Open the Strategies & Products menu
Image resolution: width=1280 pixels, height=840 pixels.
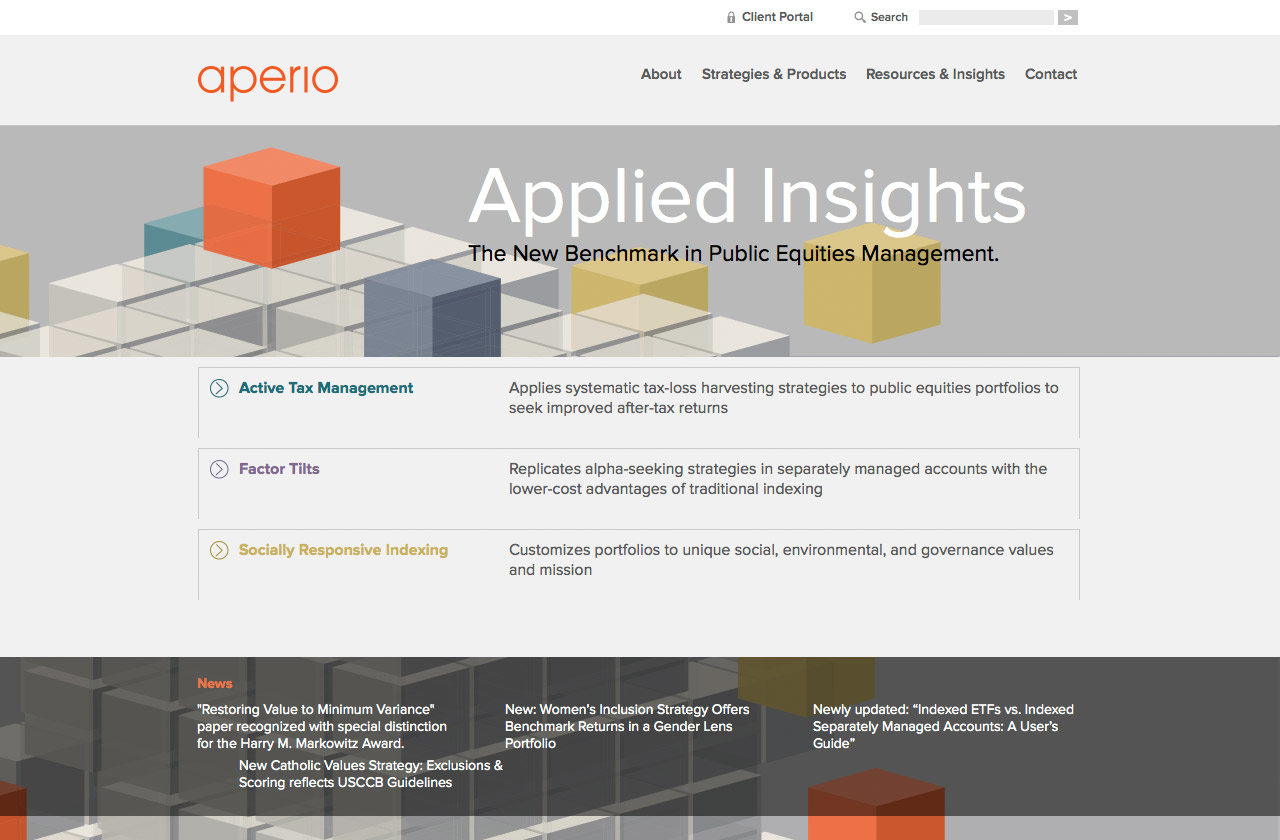pos(773,74)
